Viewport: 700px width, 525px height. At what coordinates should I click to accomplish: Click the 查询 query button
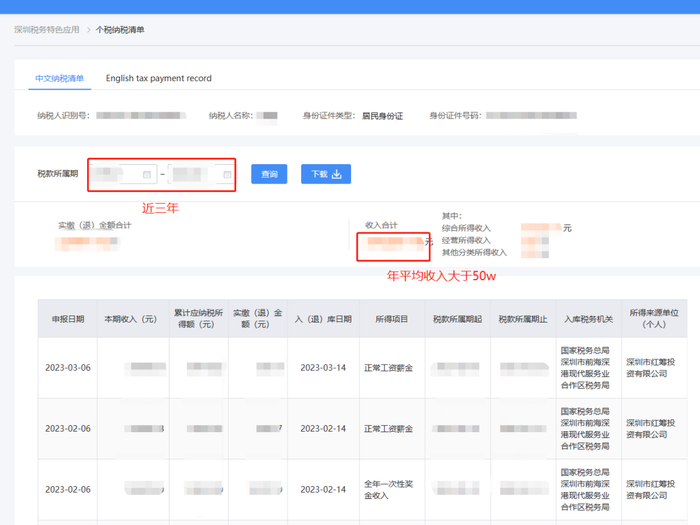[x=269, y=174]
